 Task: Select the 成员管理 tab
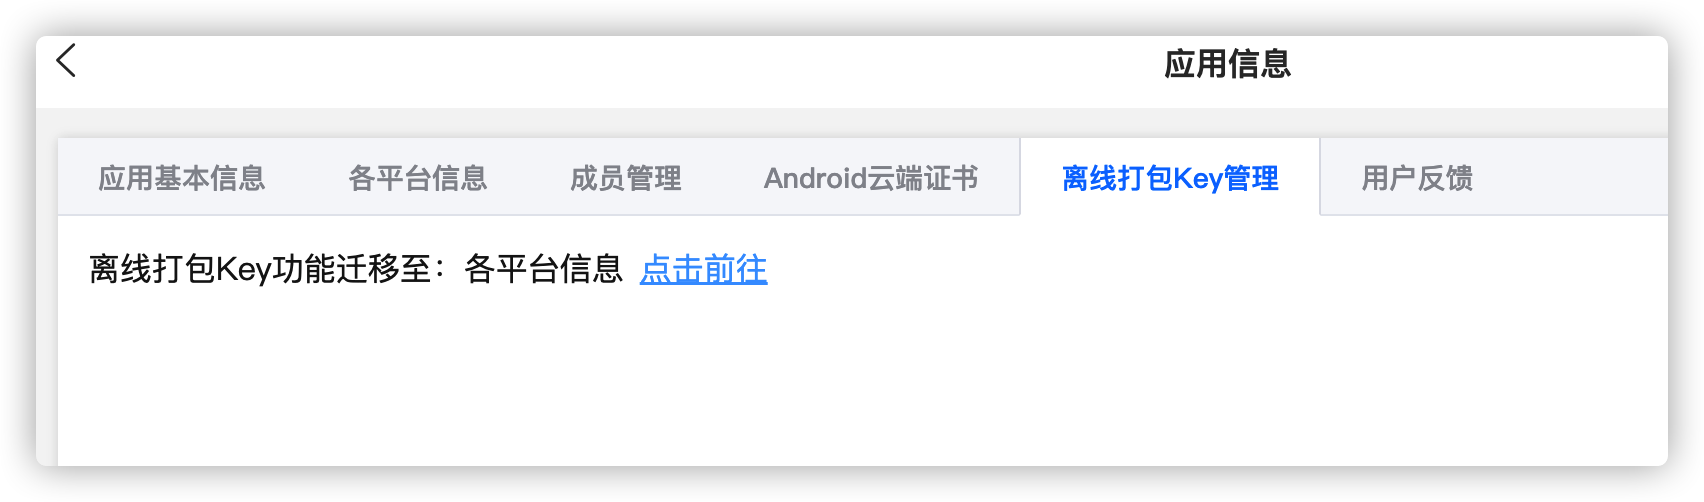click(625, 178)
